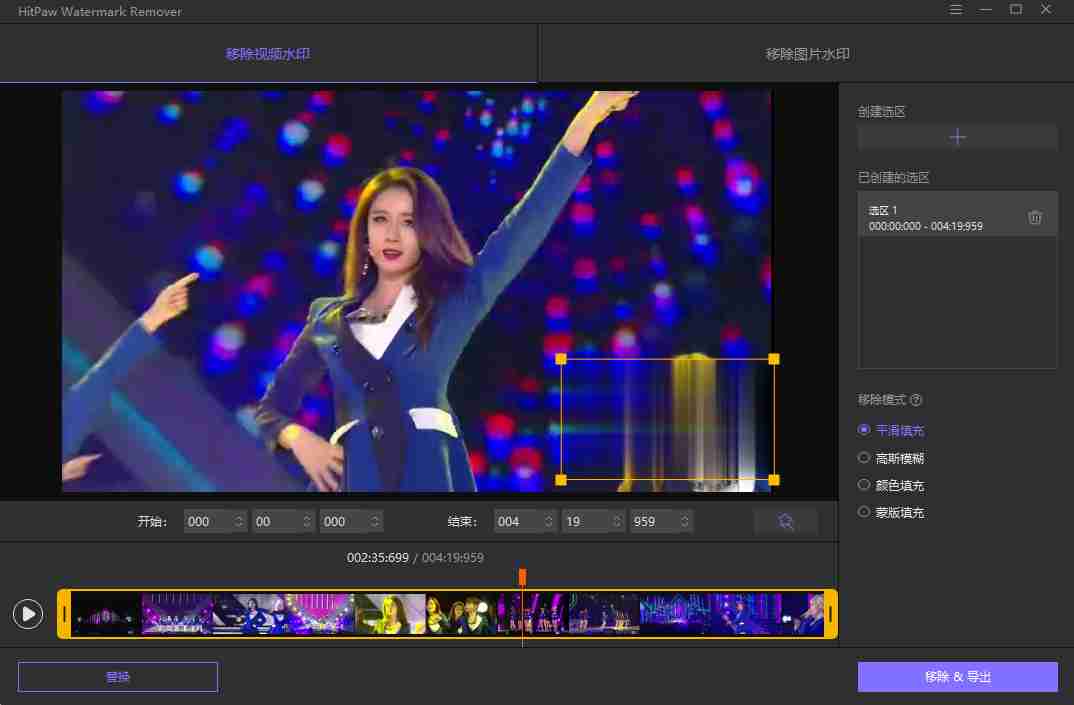The width and height of the screenshot is (1074, 705).
Task: Click the 移除 & 导出 button
Action: (957, 677)
